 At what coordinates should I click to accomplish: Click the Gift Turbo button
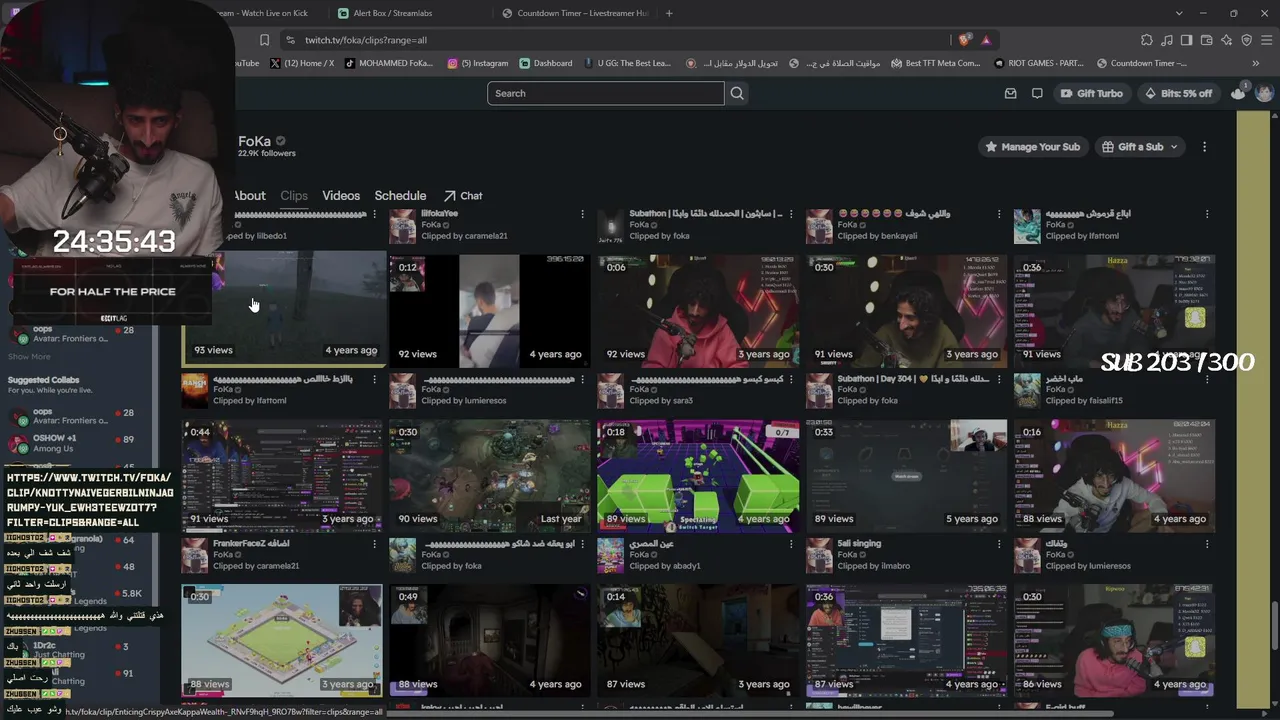[x=1091, y=93]
